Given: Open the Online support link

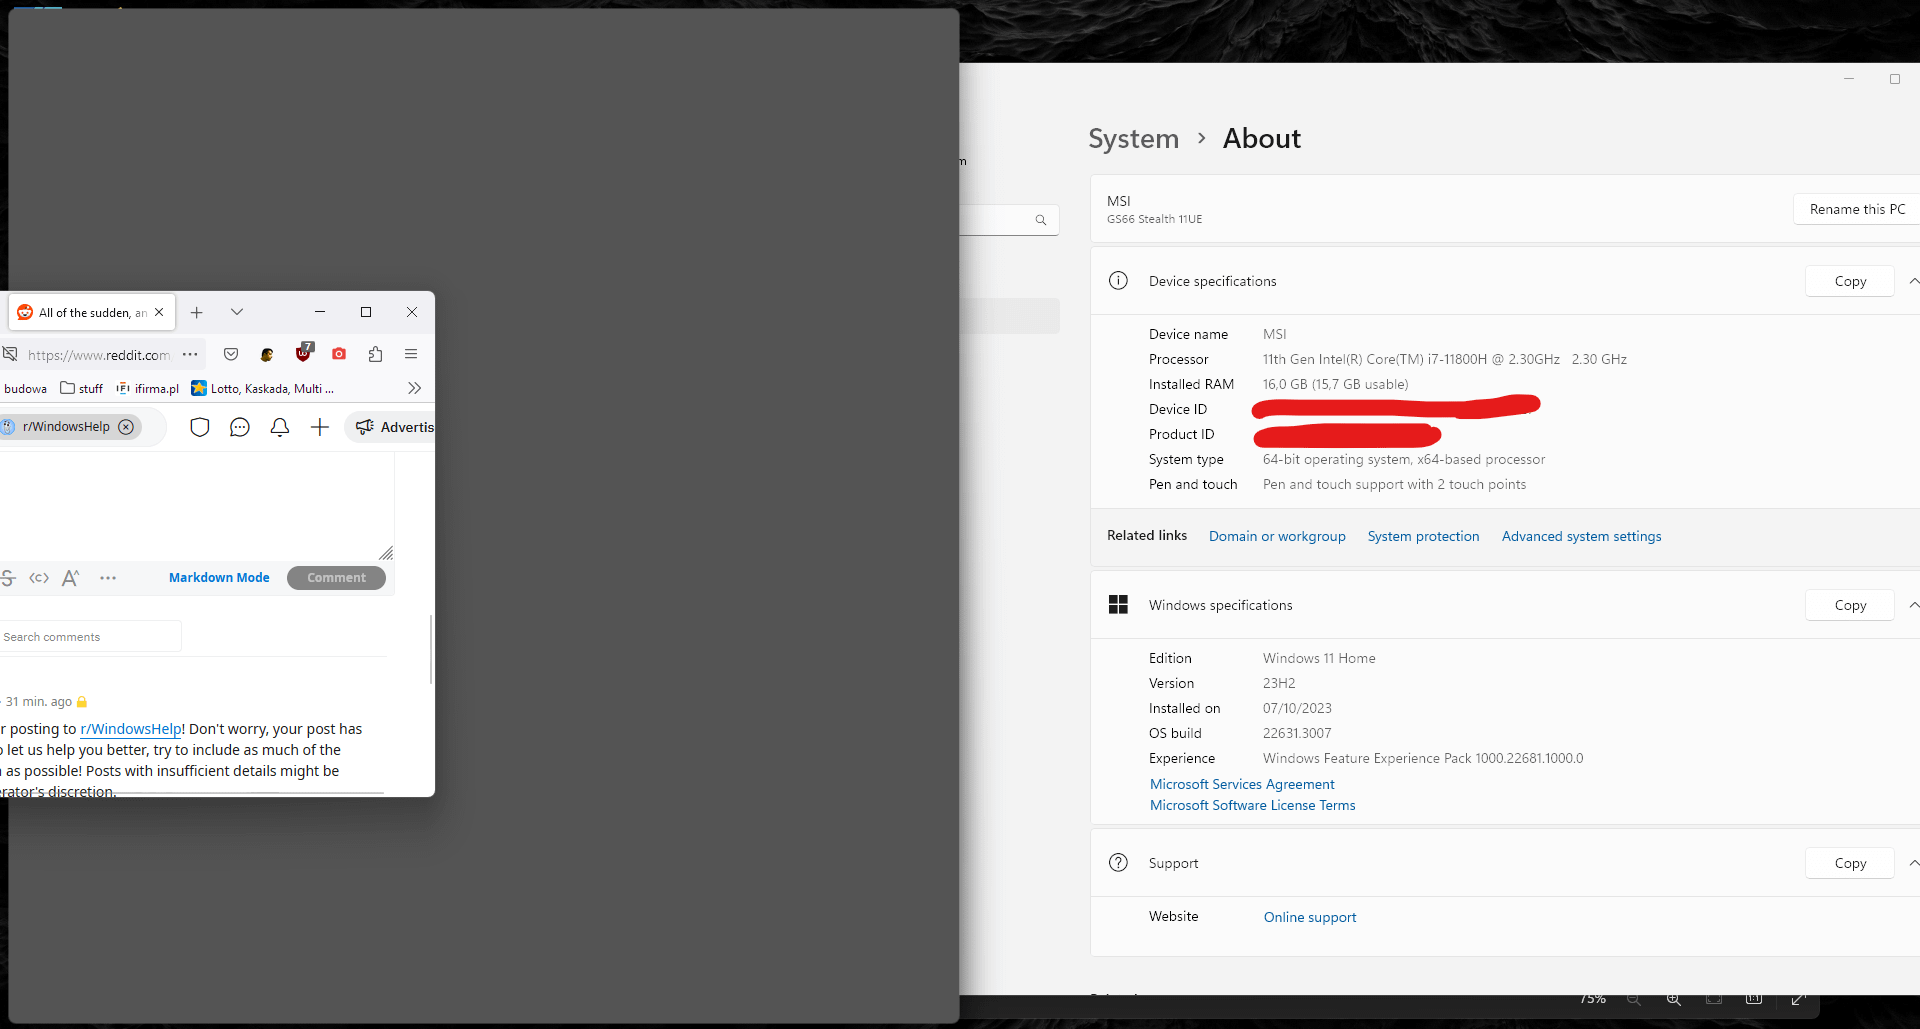Looking at the screenshot, I should click(x=1310, y=917).
